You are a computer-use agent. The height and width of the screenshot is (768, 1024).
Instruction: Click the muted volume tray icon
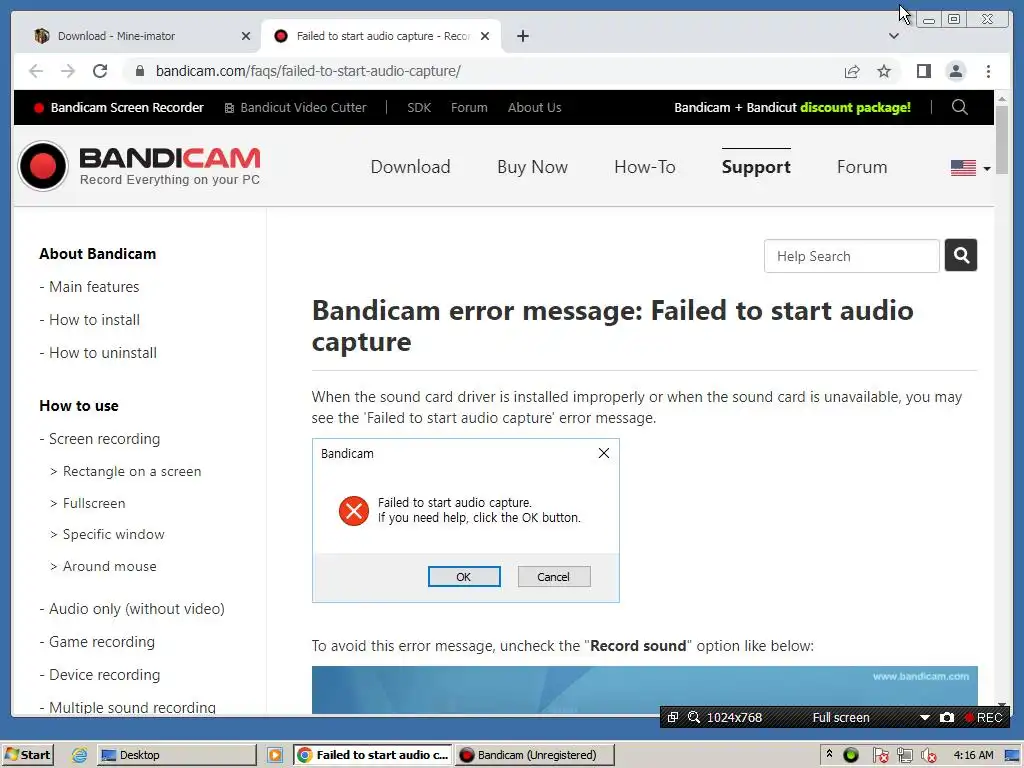(928, 755)
